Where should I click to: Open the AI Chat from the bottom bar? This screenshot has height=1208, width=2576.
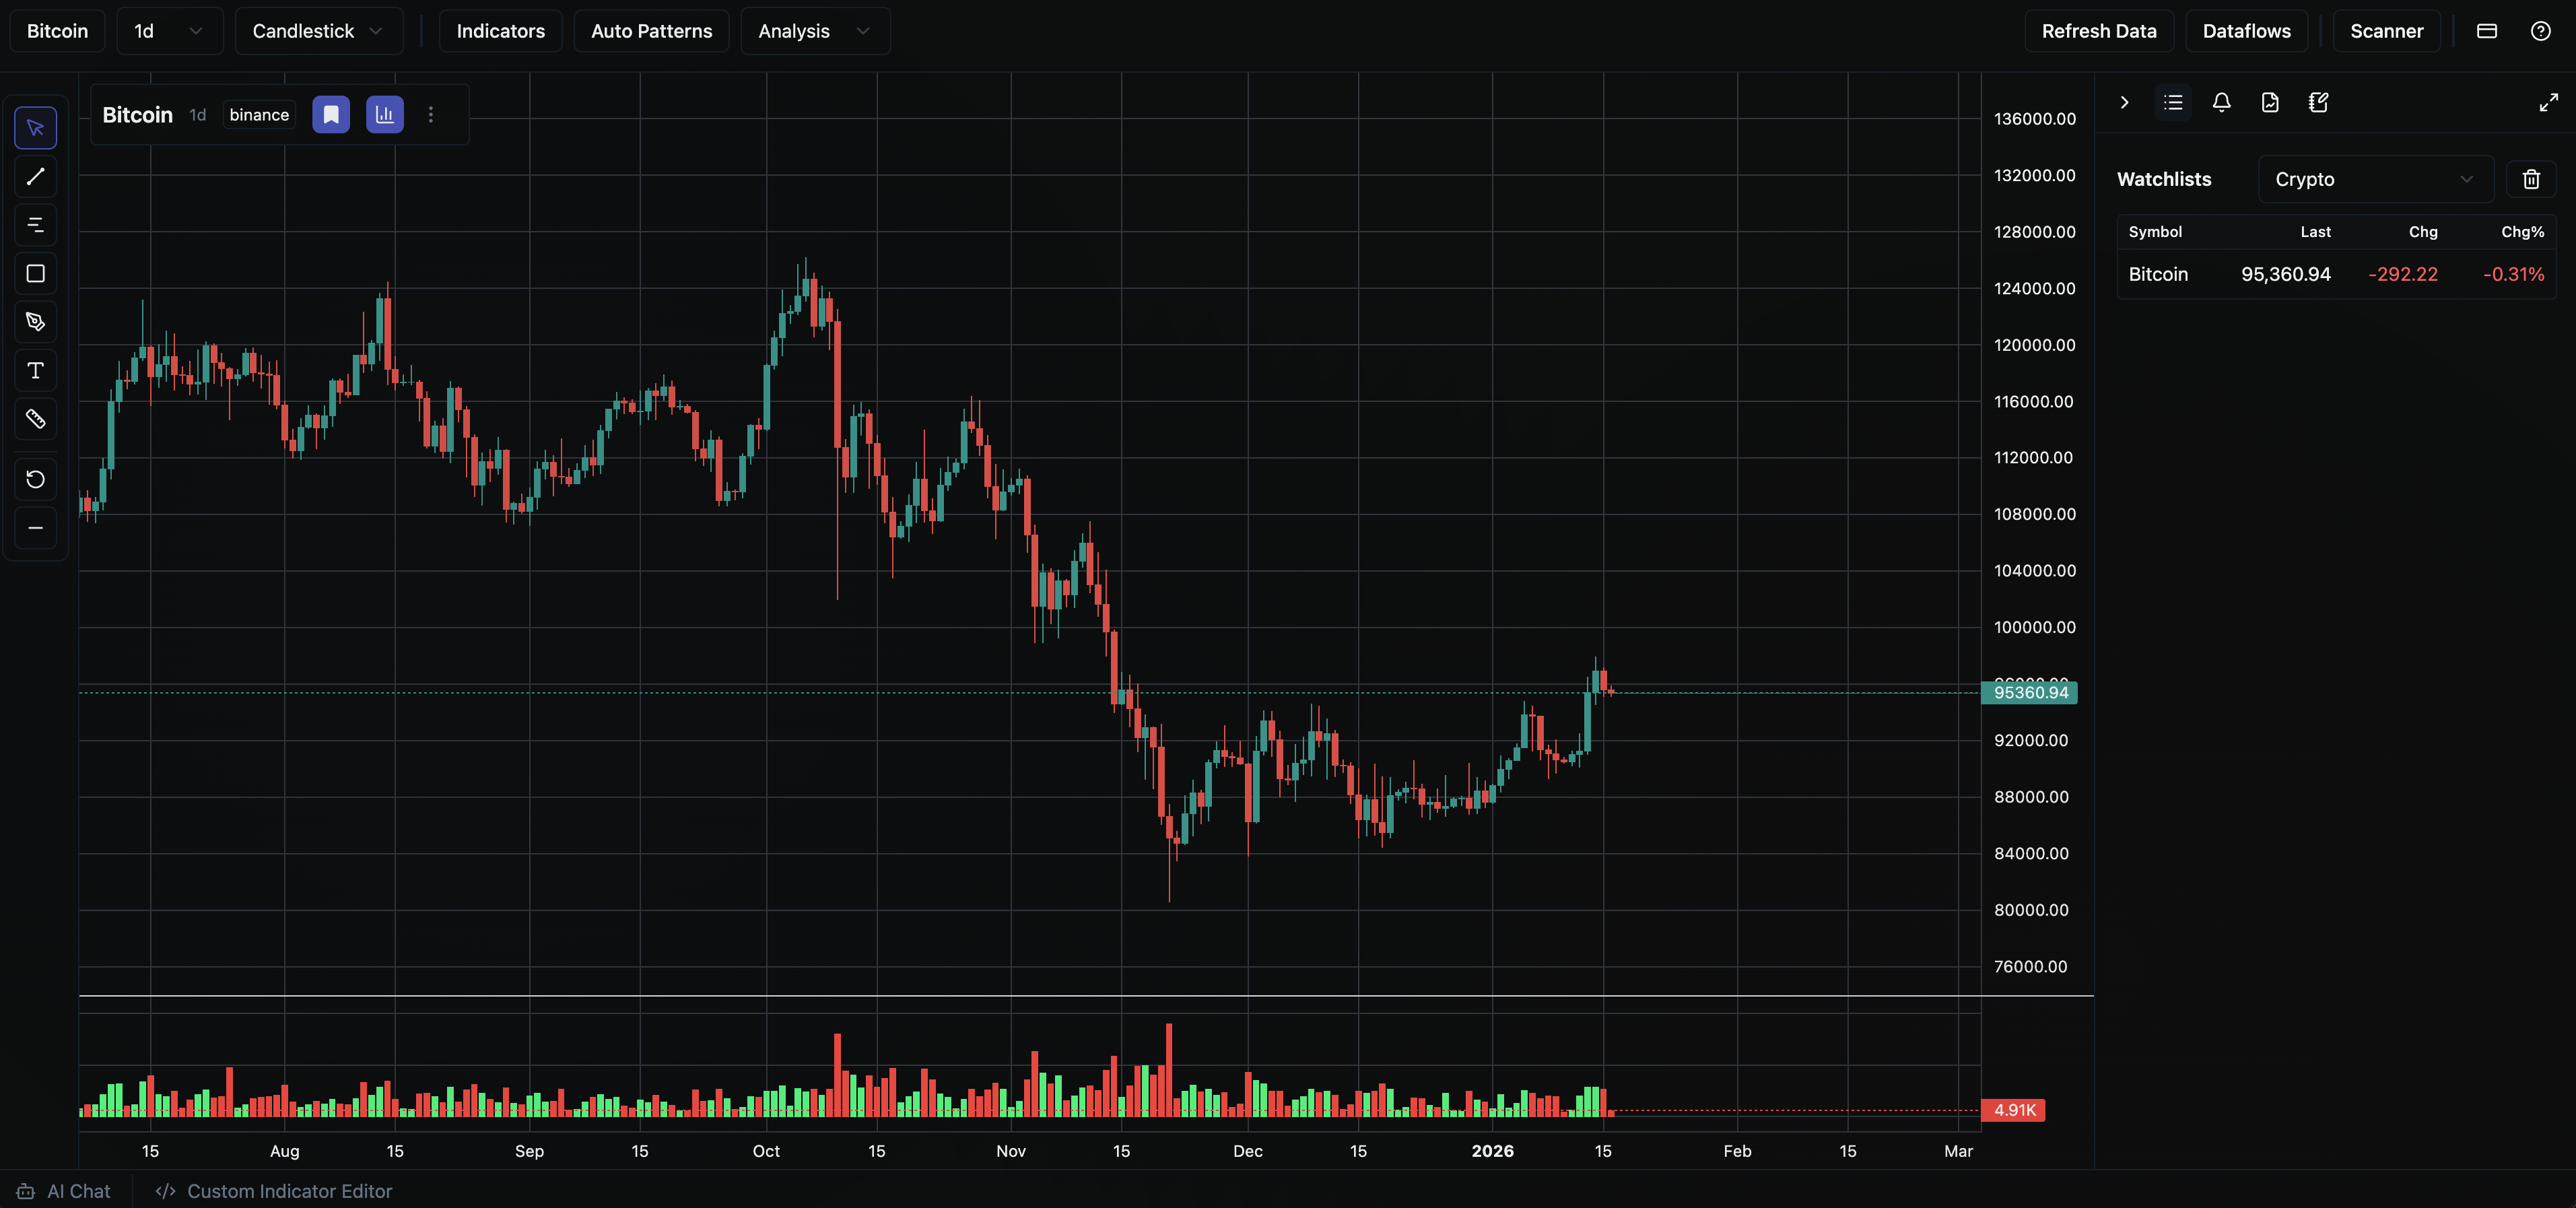click(x=63, y=1190)
